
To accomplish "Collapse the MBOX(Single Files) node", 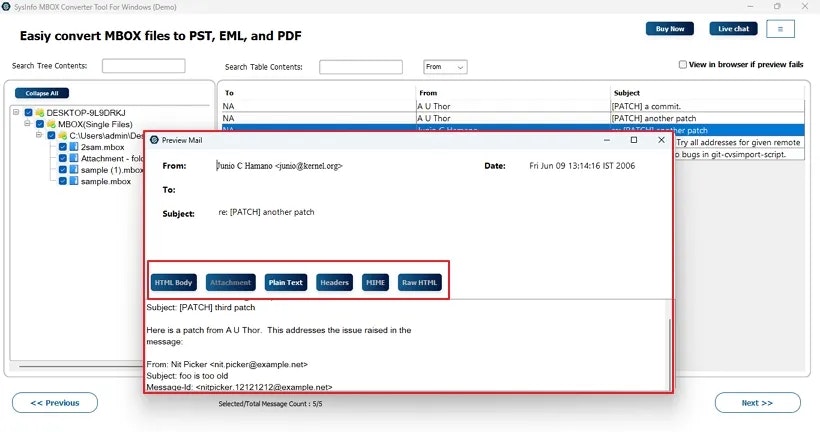I will (27, 123).
